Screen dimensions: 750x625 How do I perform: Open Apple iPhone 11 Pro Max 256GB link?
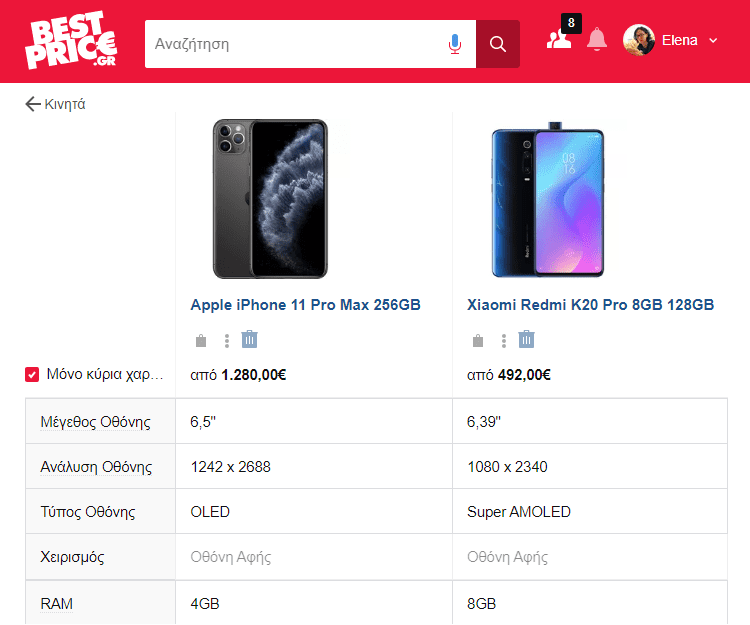[x=305, y=305]
